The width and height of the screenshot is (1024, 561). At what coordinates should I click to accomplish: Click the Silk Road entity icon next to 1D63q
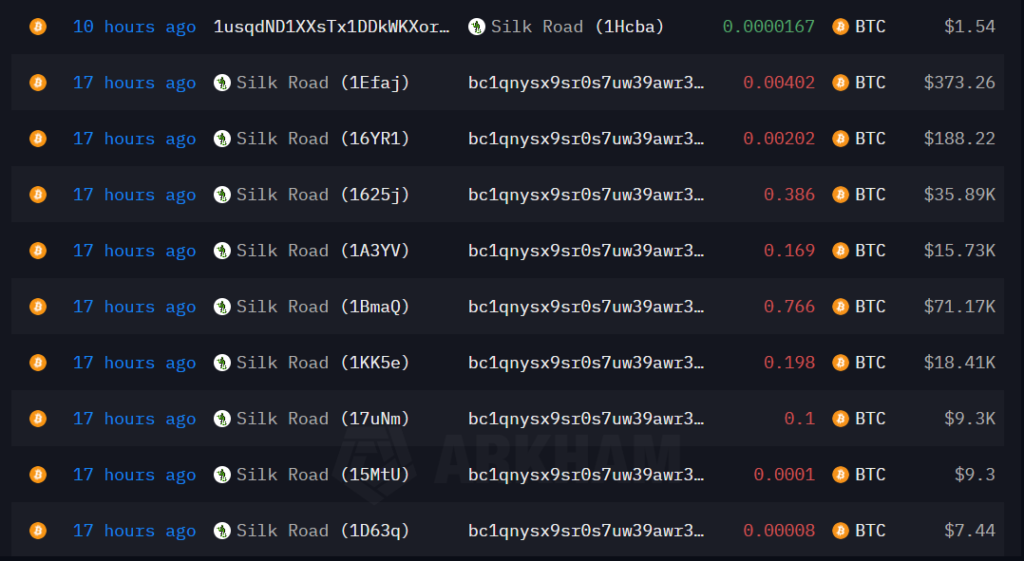coord(222,531)
